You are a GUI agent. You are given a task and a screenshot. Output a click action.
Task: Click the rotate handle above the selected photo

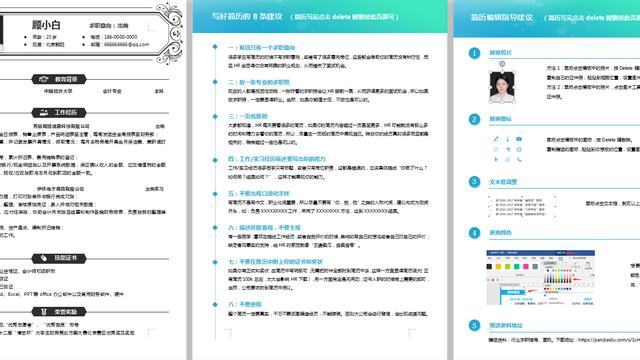tap(502, 64)
